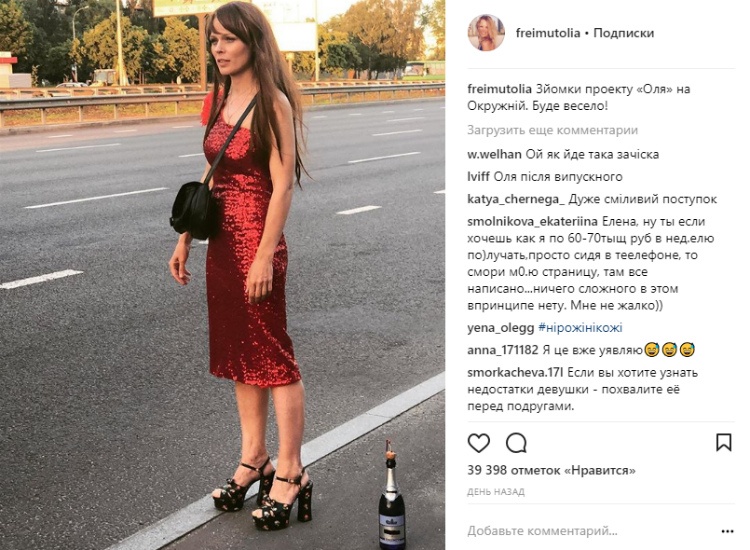Image resolution: width=750 pixels, height=550 pixels.
Task: Open the freimutolia profile avatar
Action: click(x=486, y=33)
